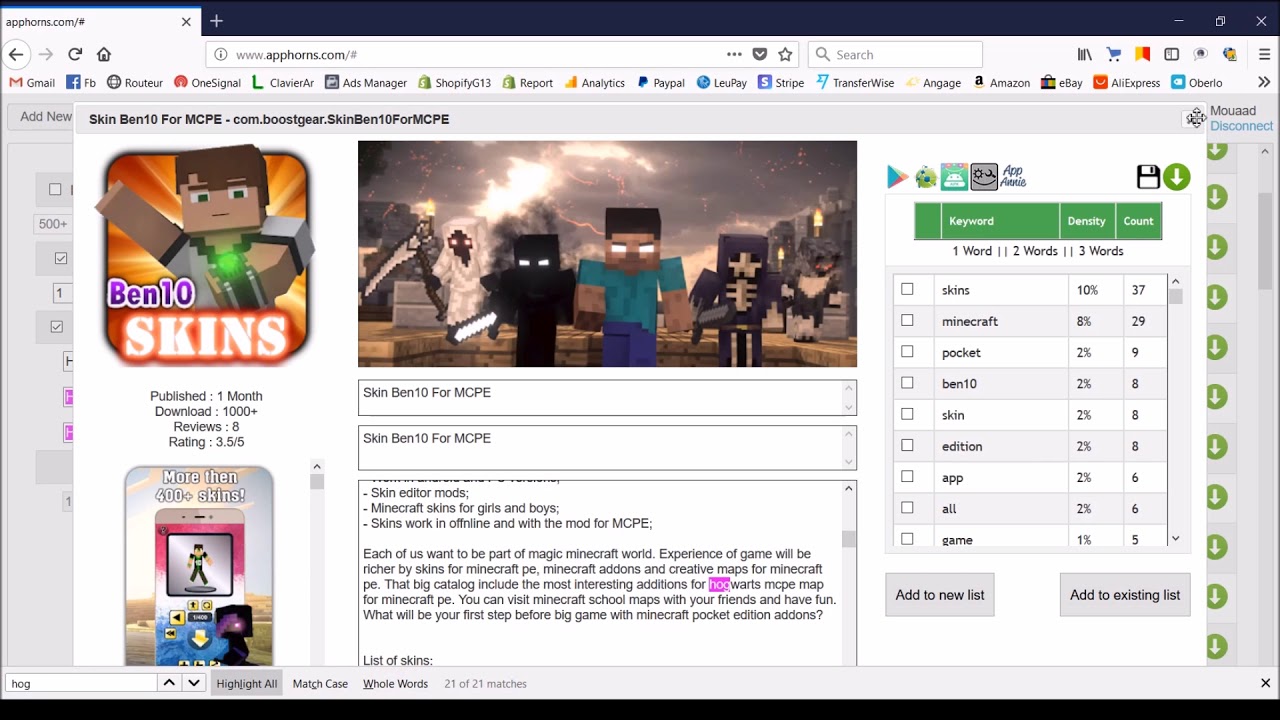Click the orange bookmark extension icon

pyautogui.click(x=1142, y=54)
